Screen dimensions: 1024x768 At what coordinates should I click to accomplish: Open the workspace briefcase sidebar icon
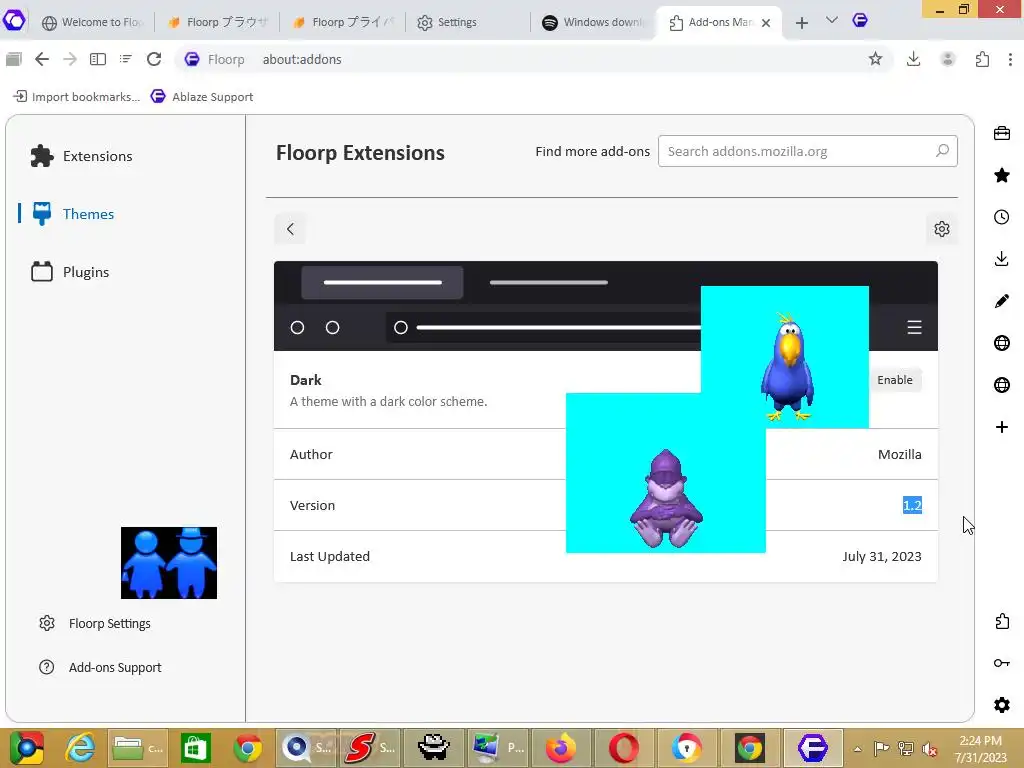pos(1002,133)
